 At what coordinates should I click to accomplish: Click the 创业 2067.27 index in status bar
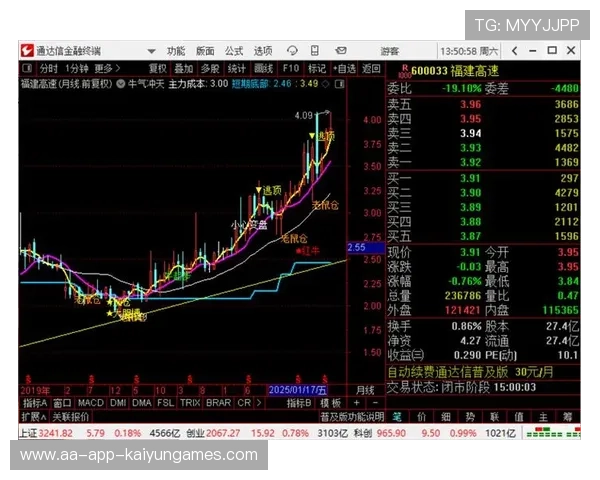(x=213, y=433)
